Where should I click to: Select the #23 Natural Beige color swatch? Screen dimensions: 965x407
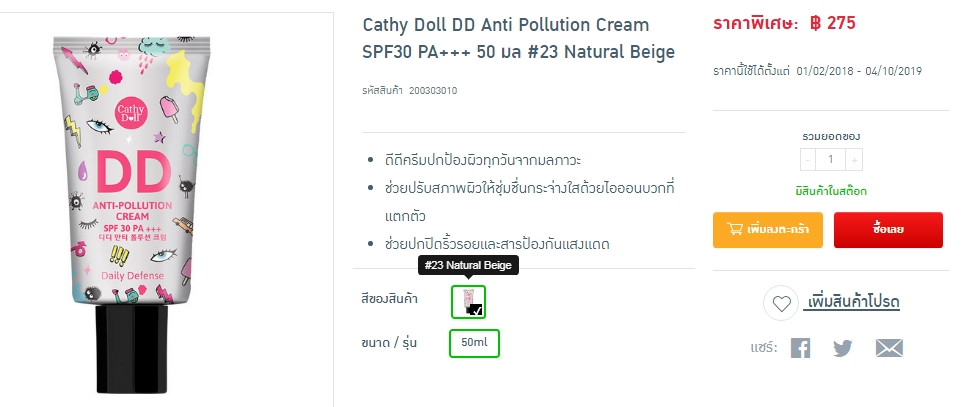click(468, 302)
